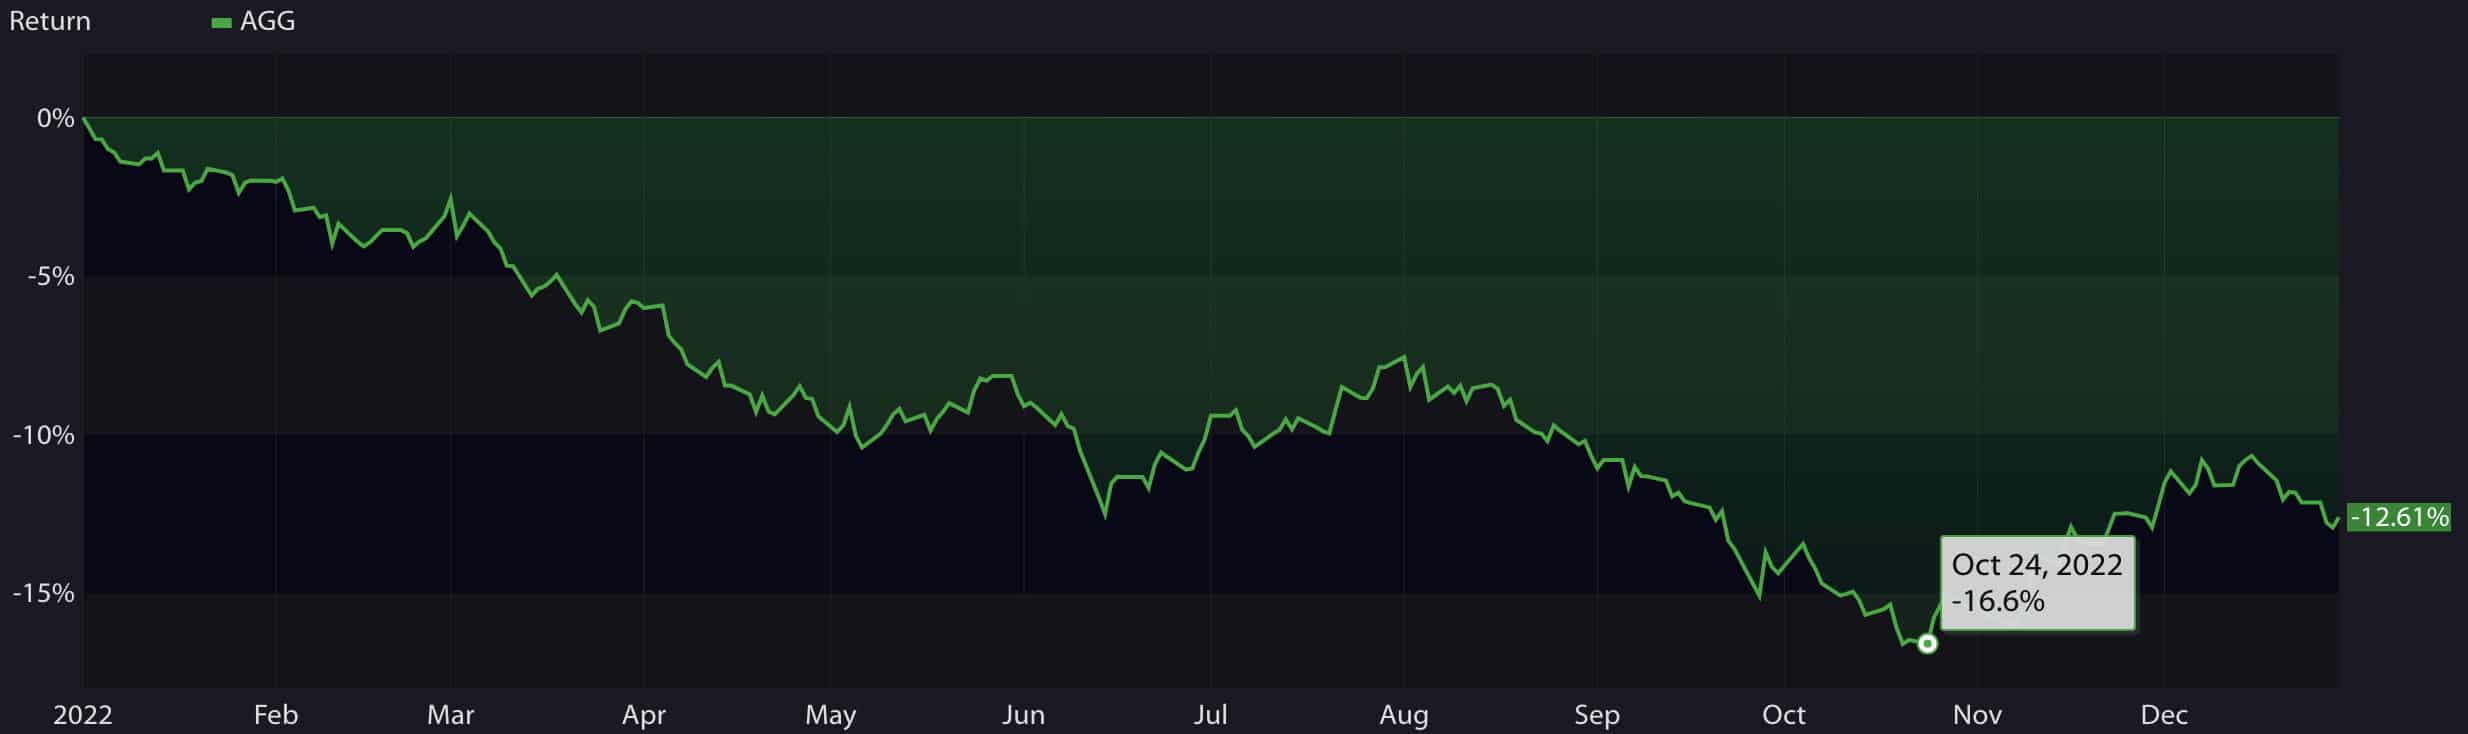
Task: Click the AGG legend entry
Action: click(x=253, y=21)
